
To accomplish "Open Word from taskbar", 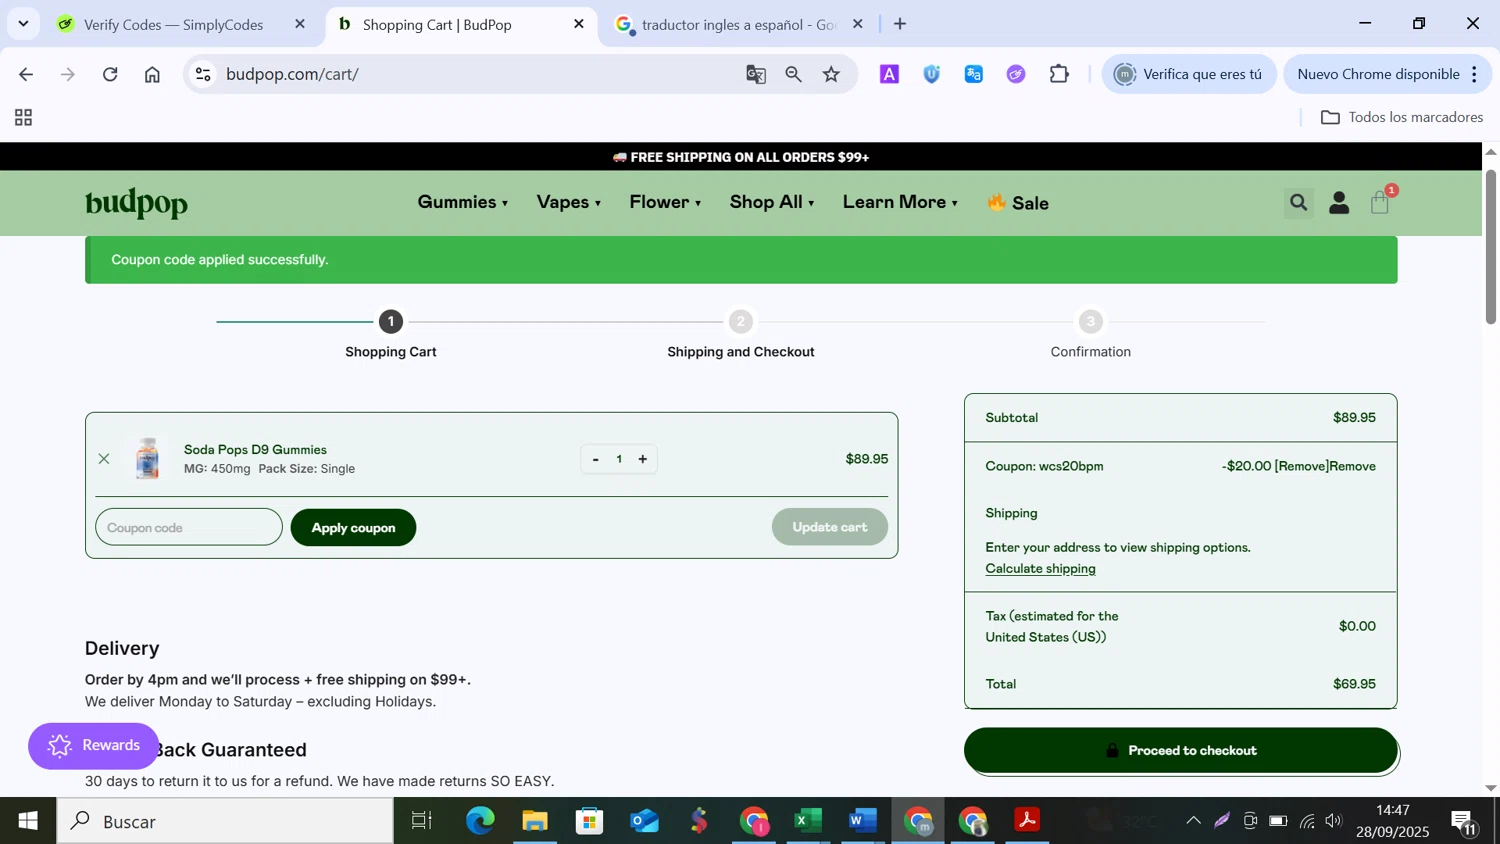I will [862, 821].
